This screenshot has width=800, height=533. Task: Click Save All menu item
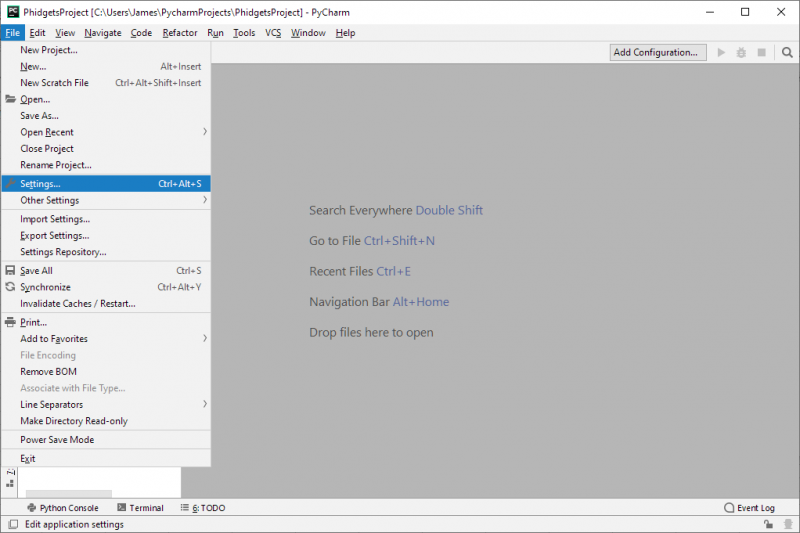coord(106,271)
